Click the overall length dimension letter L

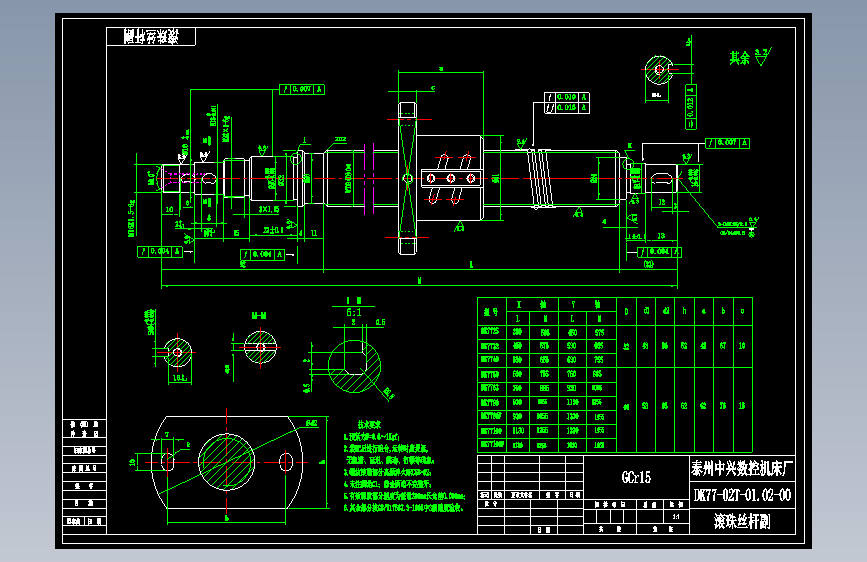click(x=471, y=265)
